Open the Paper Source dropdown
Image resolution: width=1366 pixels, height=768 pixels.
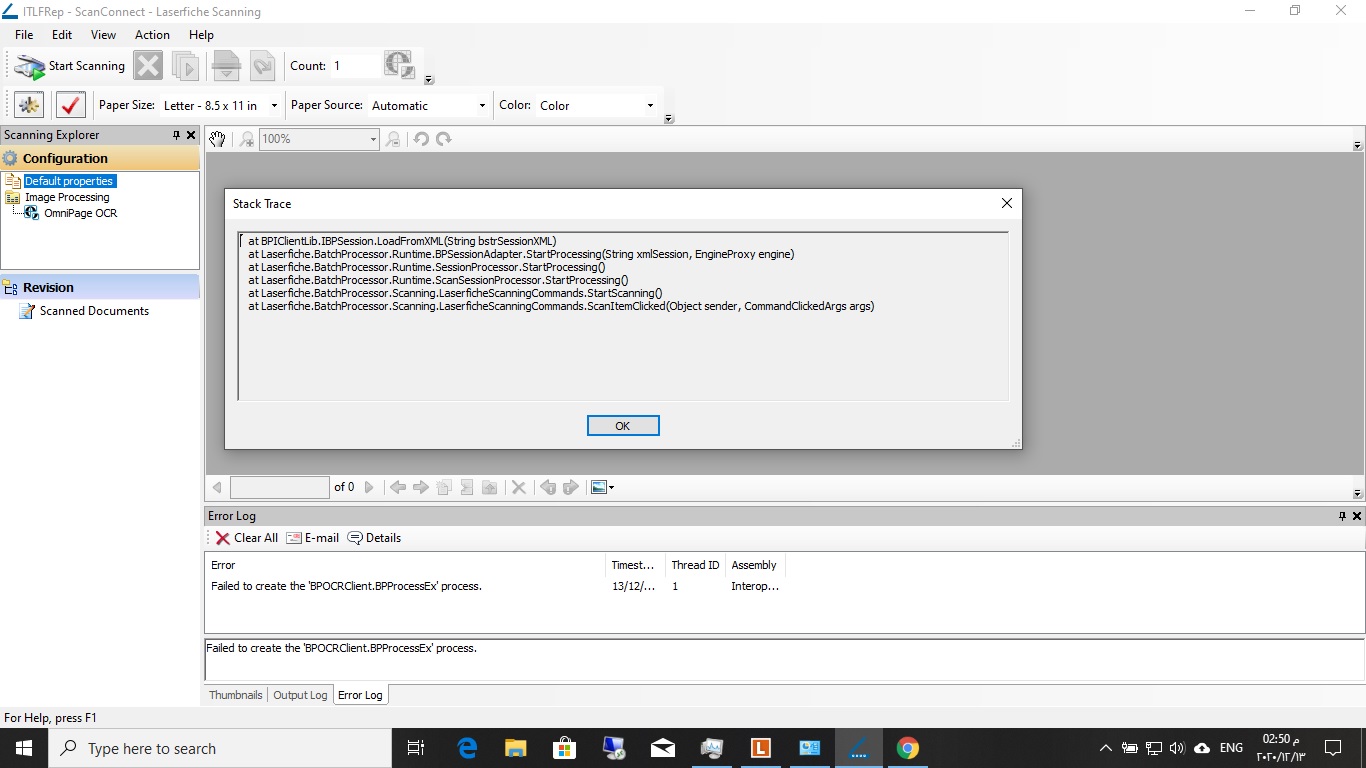point(482,106)
